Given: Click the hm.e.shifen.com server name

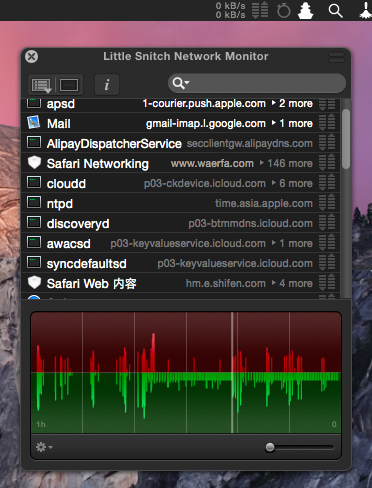Looking at the screenshot, I should pyautogui.click(x=226, y=283).
